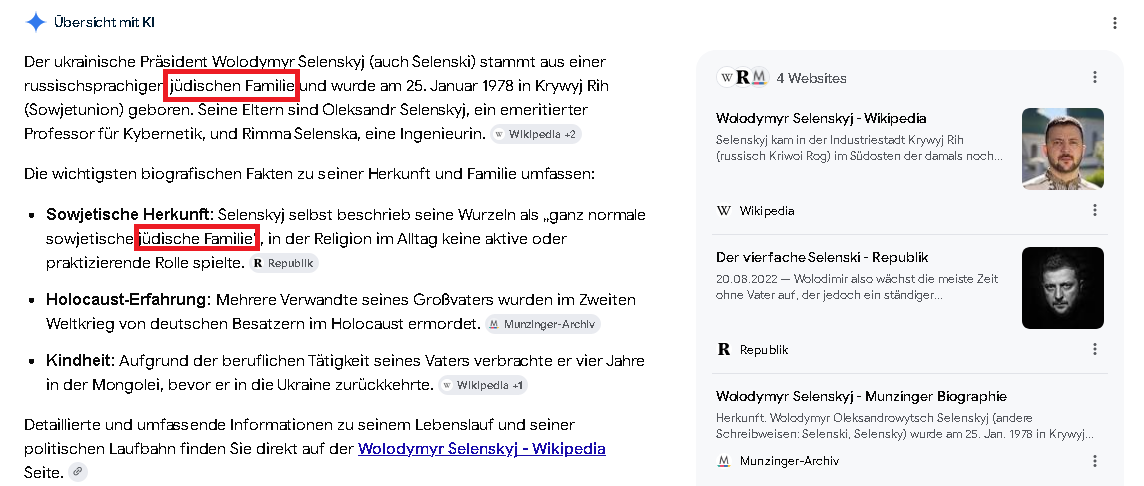Click the black-and-white Republik thumbnail
This screenshot has width=1144, height=486.
(1062, 288)
